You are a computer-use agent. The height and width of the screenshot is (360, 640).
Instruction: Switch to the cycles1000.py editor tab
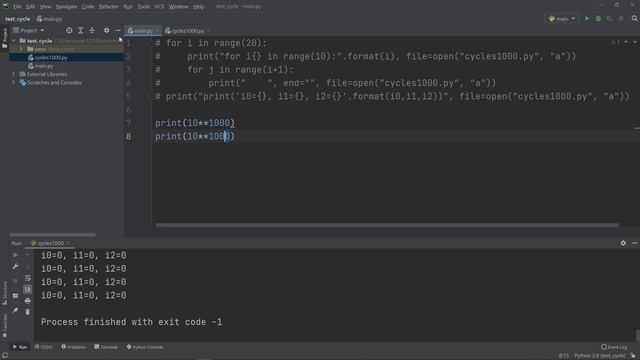[x=187, y=31]
